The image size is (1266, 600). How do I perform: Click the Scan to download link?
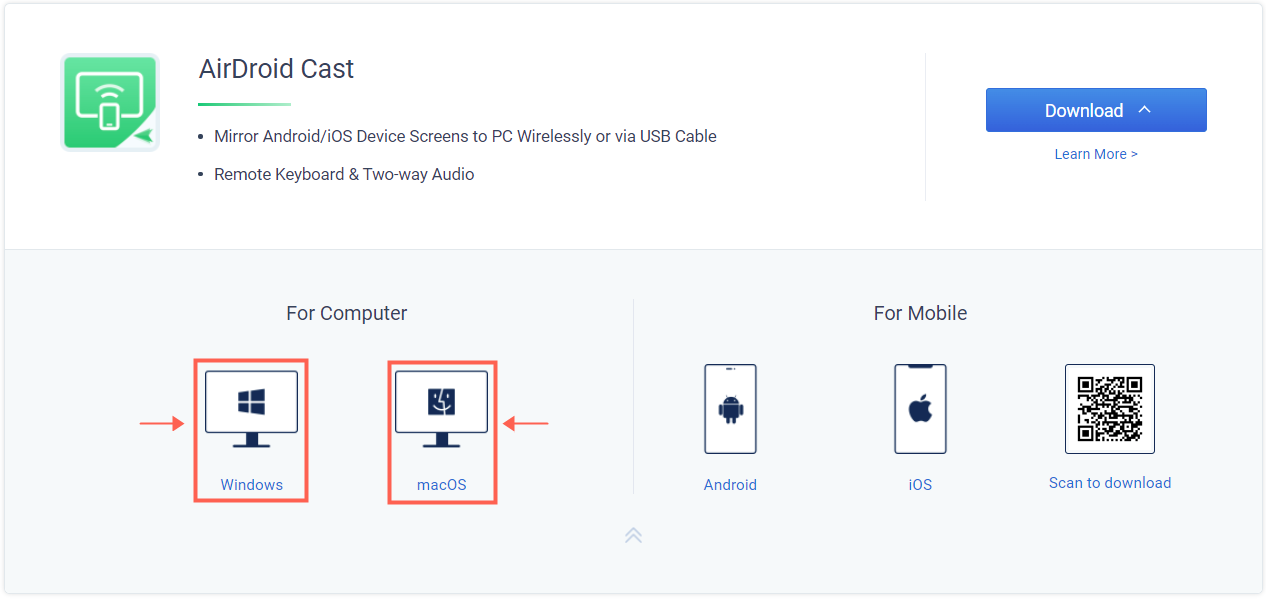click(1110, 483)
